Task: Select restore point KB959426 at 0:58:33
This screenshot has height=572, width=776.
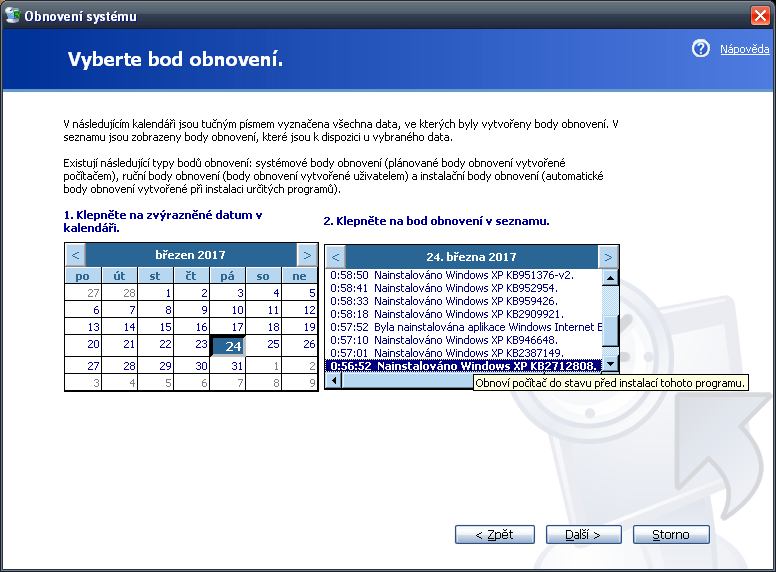Action: pos(464,301)
